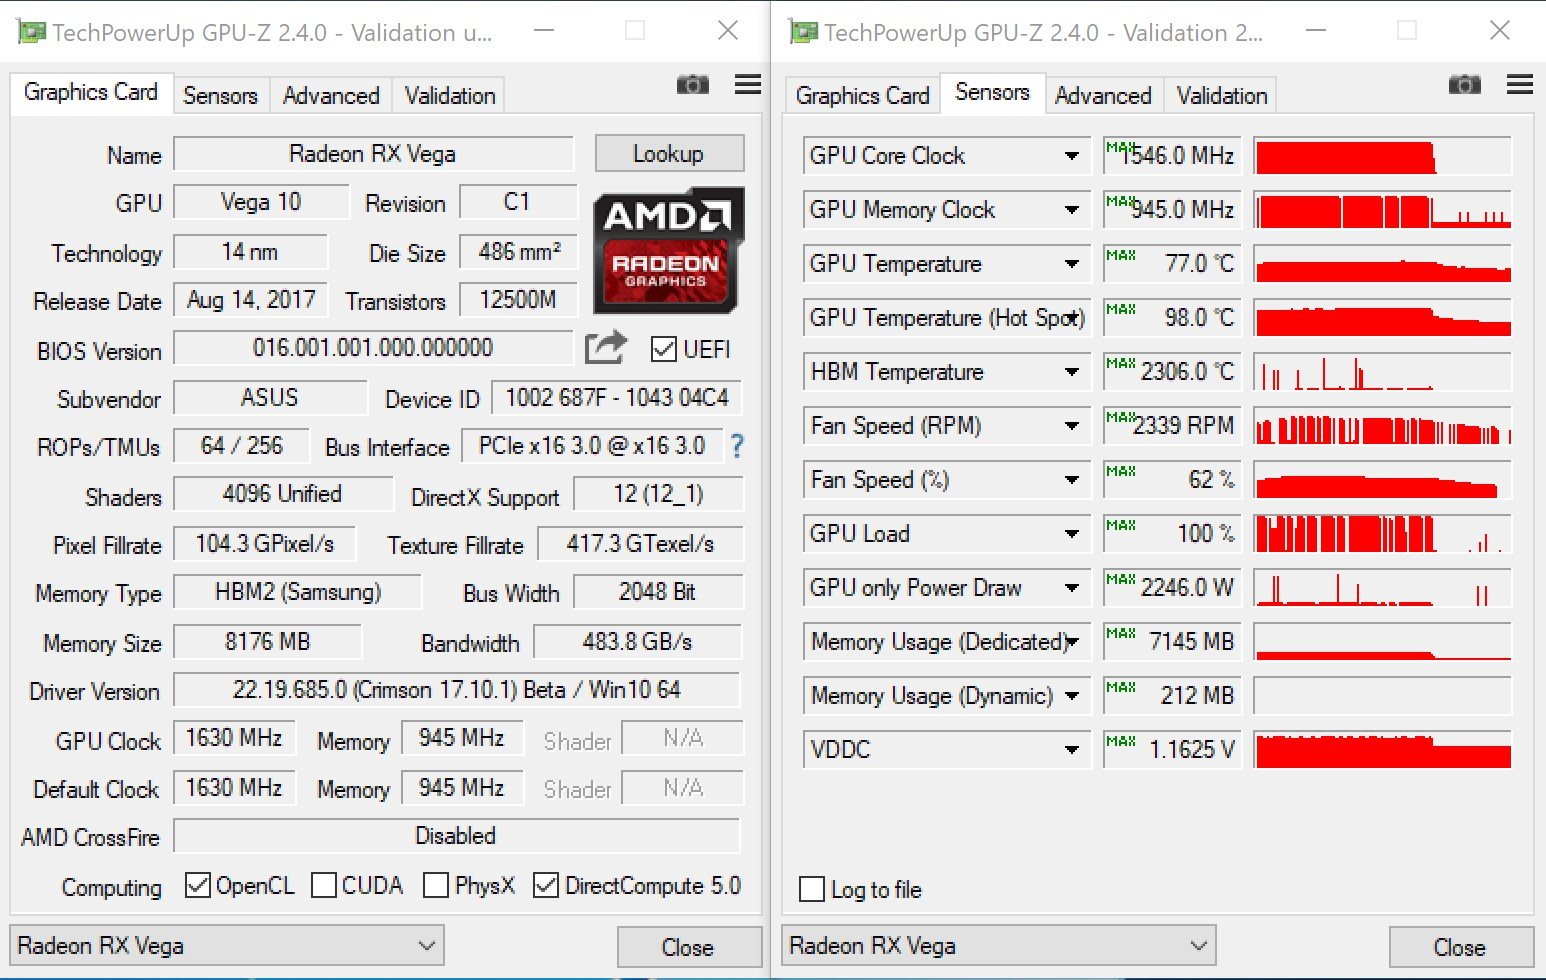The width and height of the screenshot is (1546, 980).
Task: Click the Bus Interface field PCIe x16 3.0
Action: click(x=592, y=446)
